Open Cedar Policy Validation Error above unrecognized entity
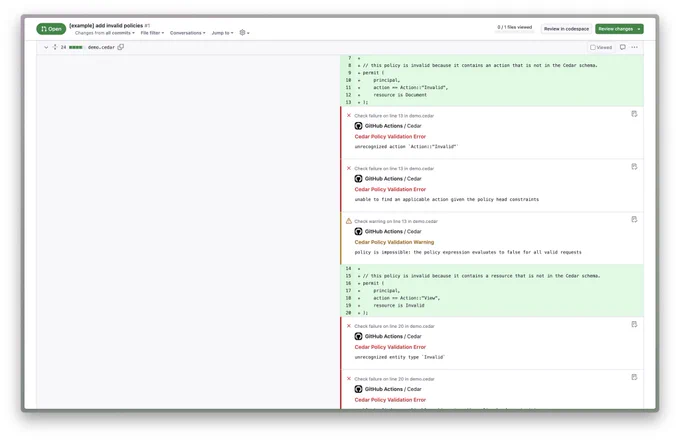Viewport: 680px width, 440px height. 390,347
